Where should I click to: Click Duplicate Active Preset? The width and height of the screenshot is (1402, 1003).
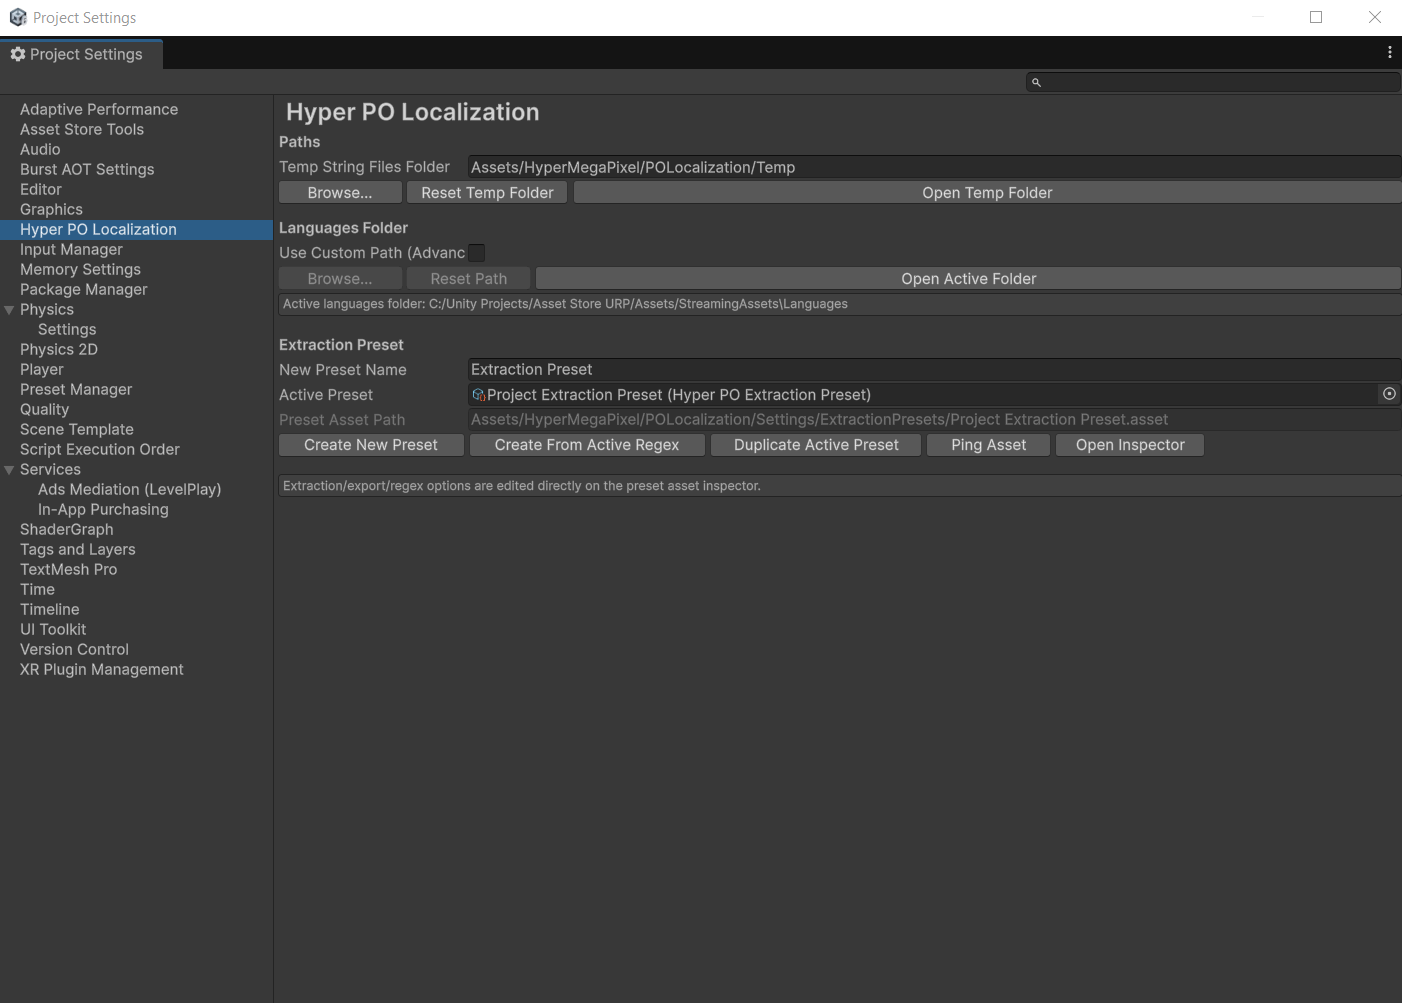point(815,444)
